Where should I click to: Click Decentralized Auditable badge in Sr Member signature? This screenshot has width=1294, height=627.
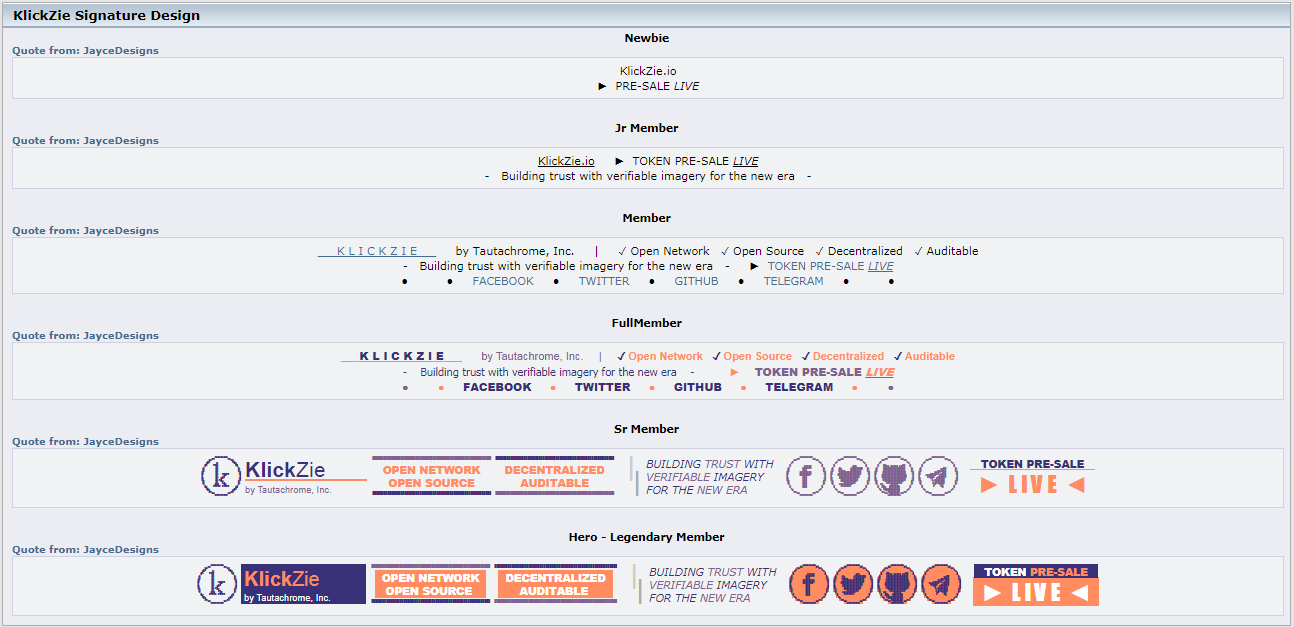tap(555, 476)
